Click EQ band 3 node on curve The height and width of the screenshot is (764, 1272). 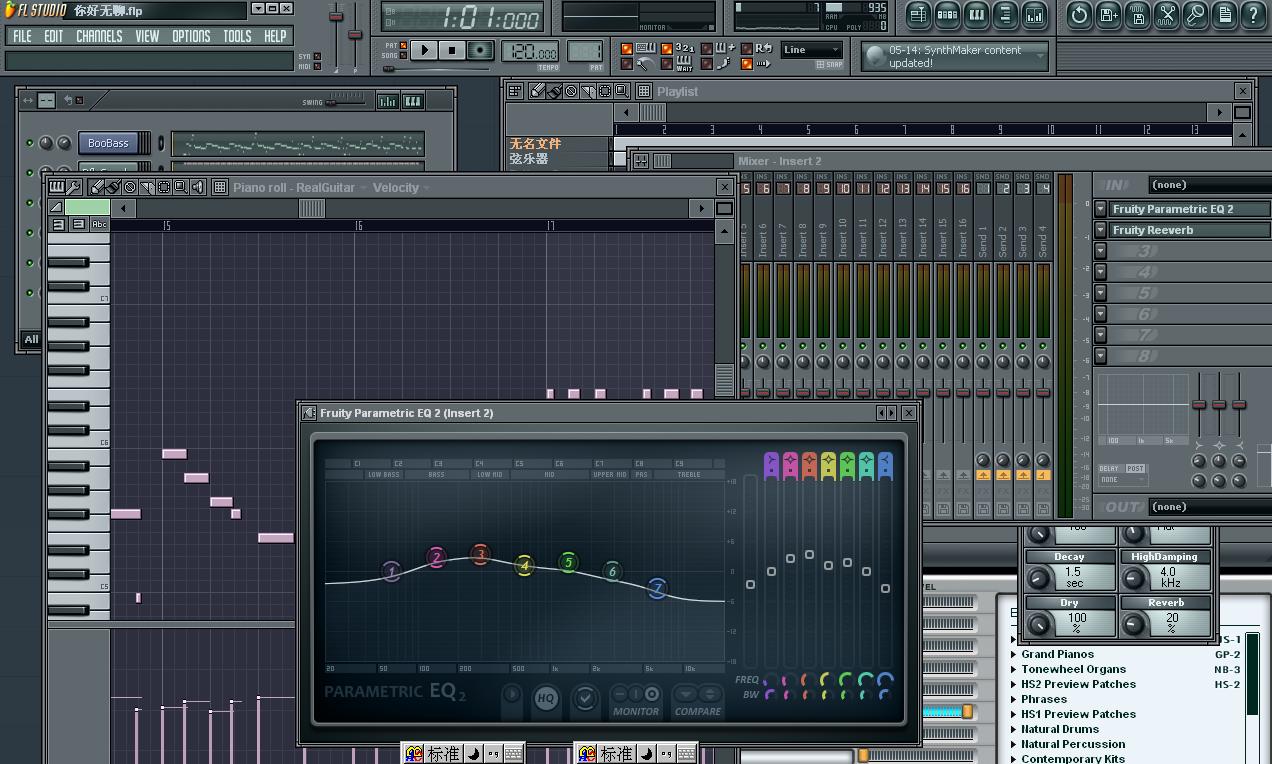click(480, 554)
